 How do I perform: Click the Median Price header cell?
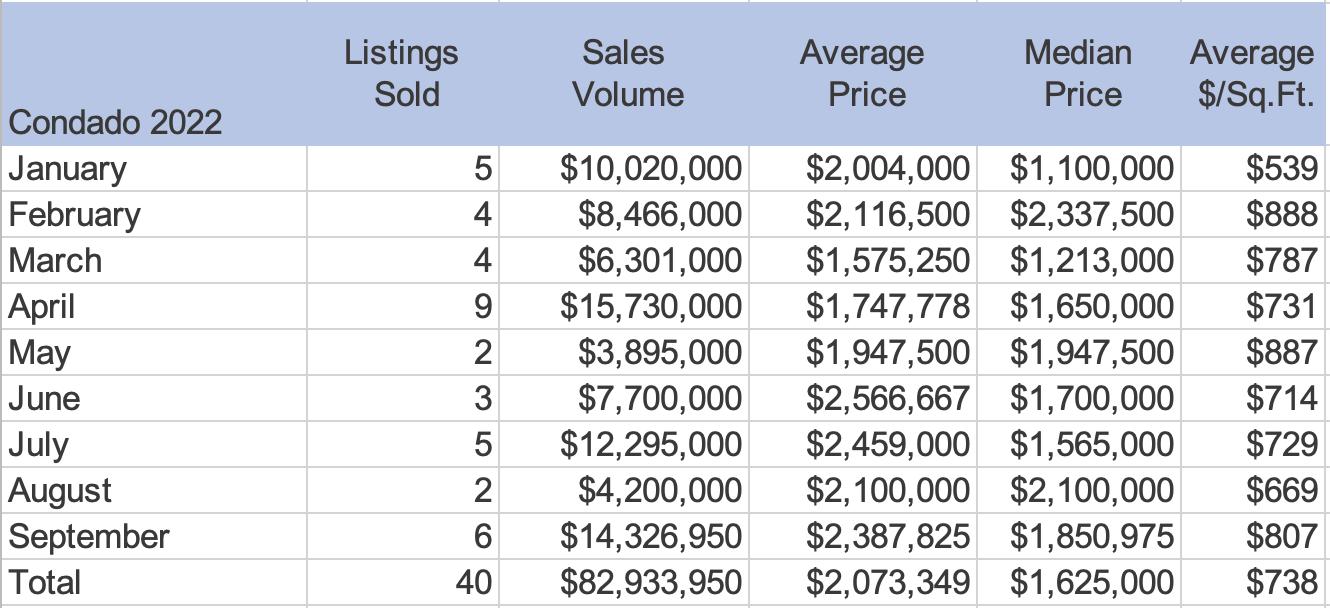tap(1078, 73)
